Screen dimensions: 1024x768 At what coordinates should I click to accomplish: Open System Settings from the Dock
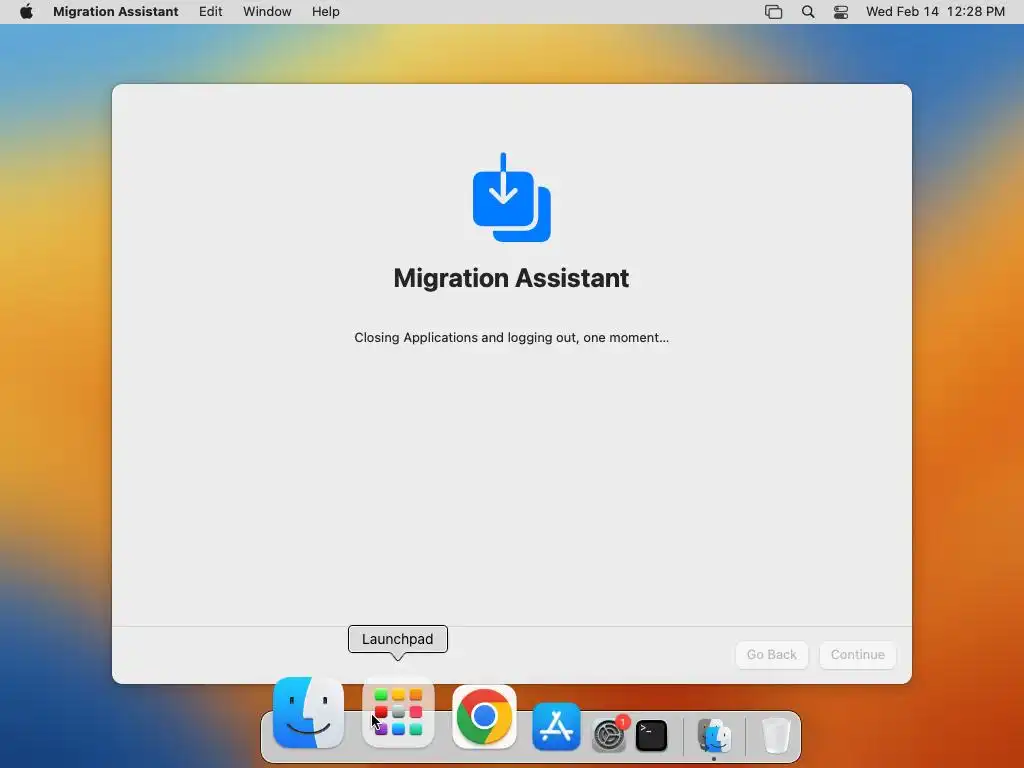pyautogui.click(x=609, y=735)
